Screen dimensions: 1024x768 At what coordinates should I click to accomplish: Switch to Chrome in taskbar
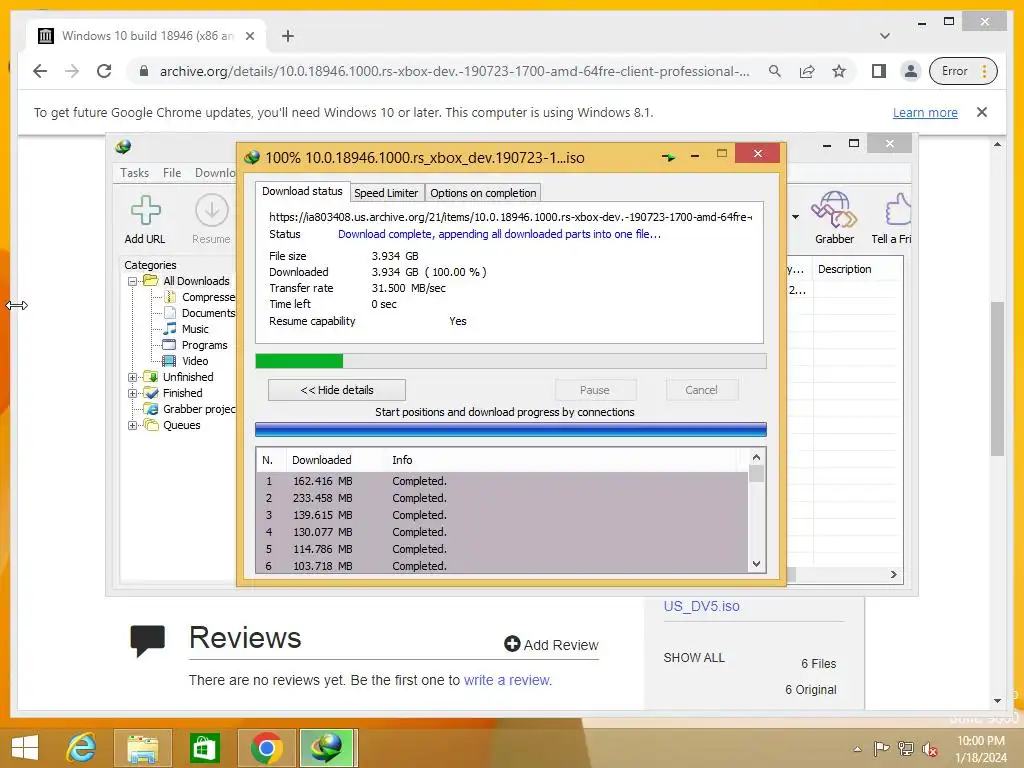266,748
